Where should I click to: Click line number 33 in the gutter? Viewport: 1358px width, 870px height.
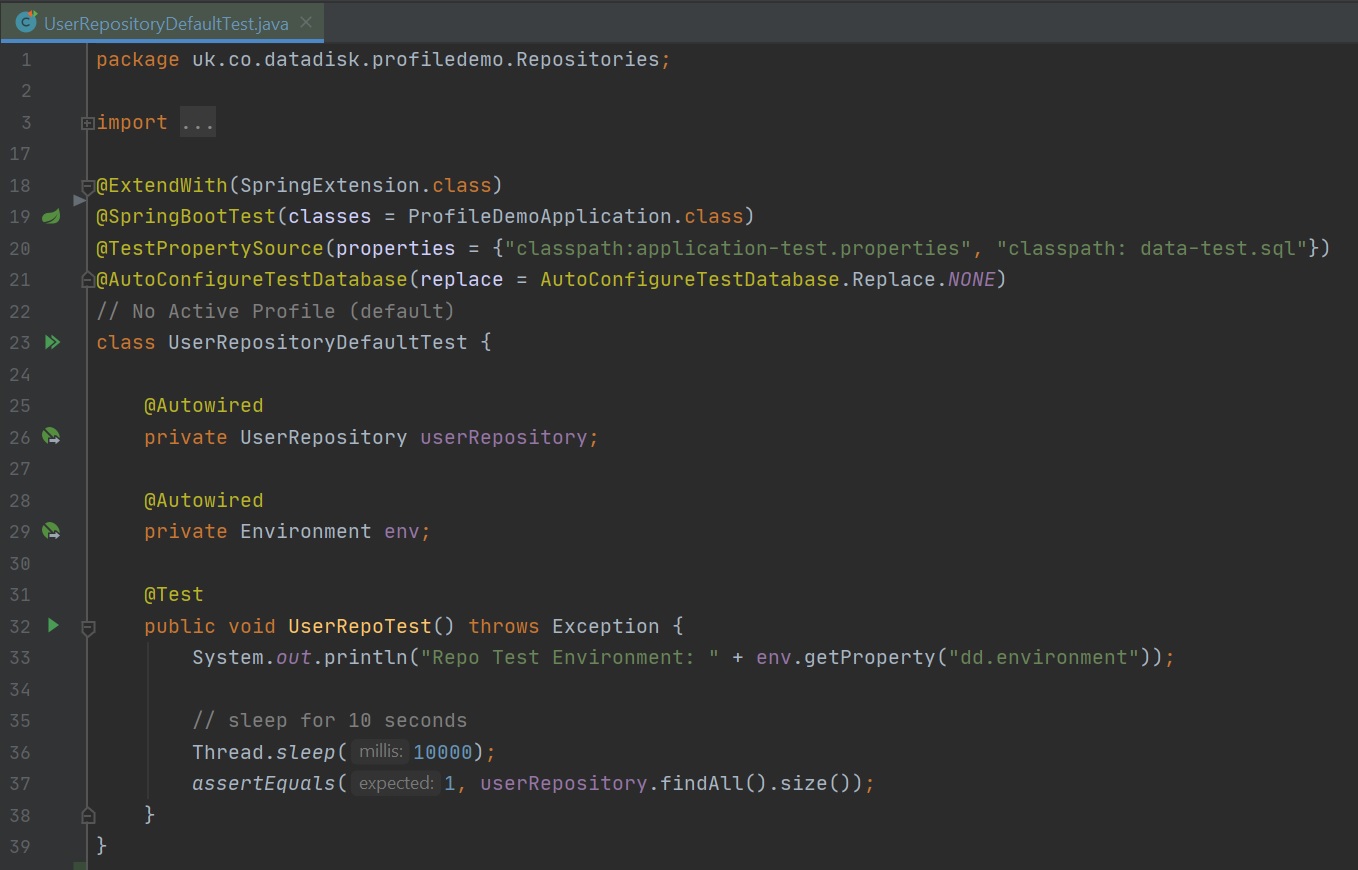[20, 658]
